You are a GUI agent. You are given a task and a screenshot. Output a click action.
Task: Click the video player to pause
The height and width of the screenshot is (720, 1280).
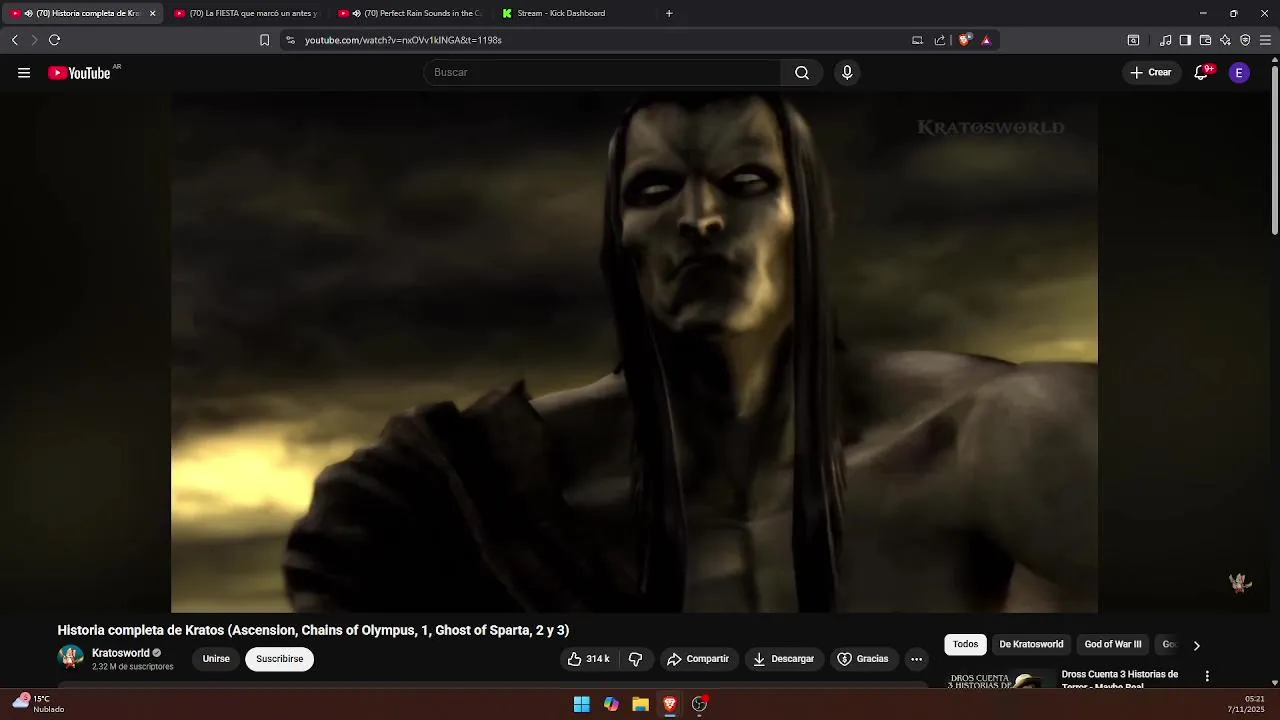pos(634,352)
